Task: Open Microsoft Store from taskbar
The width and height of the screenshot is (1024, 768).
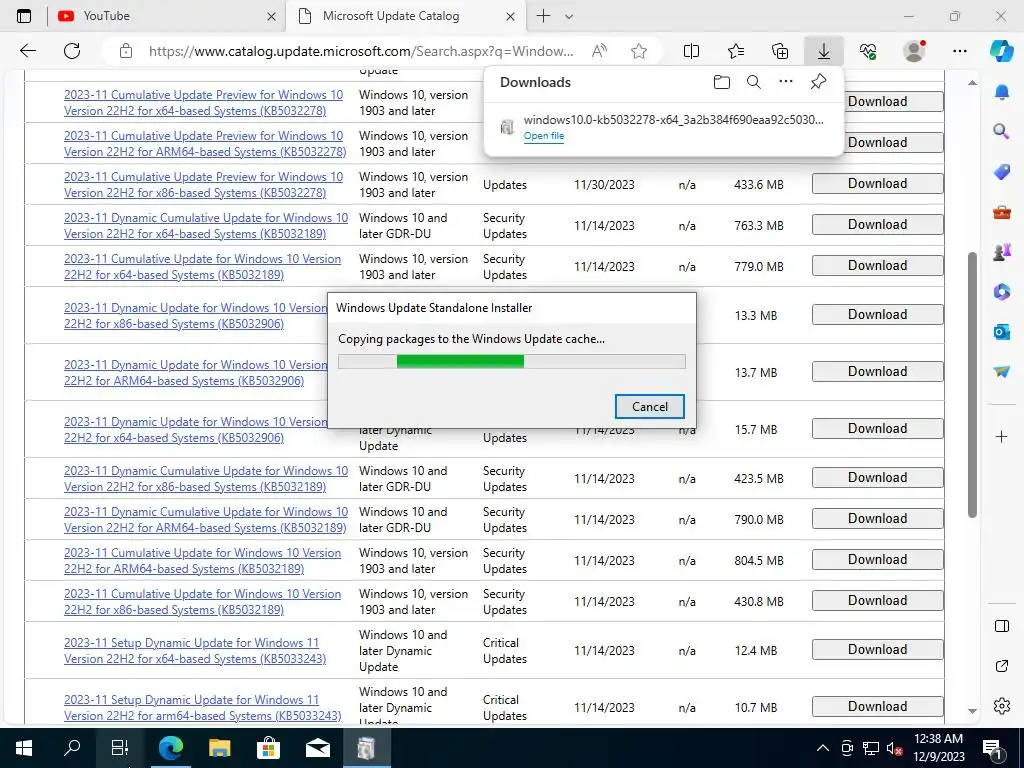Action: coord(268,748)
